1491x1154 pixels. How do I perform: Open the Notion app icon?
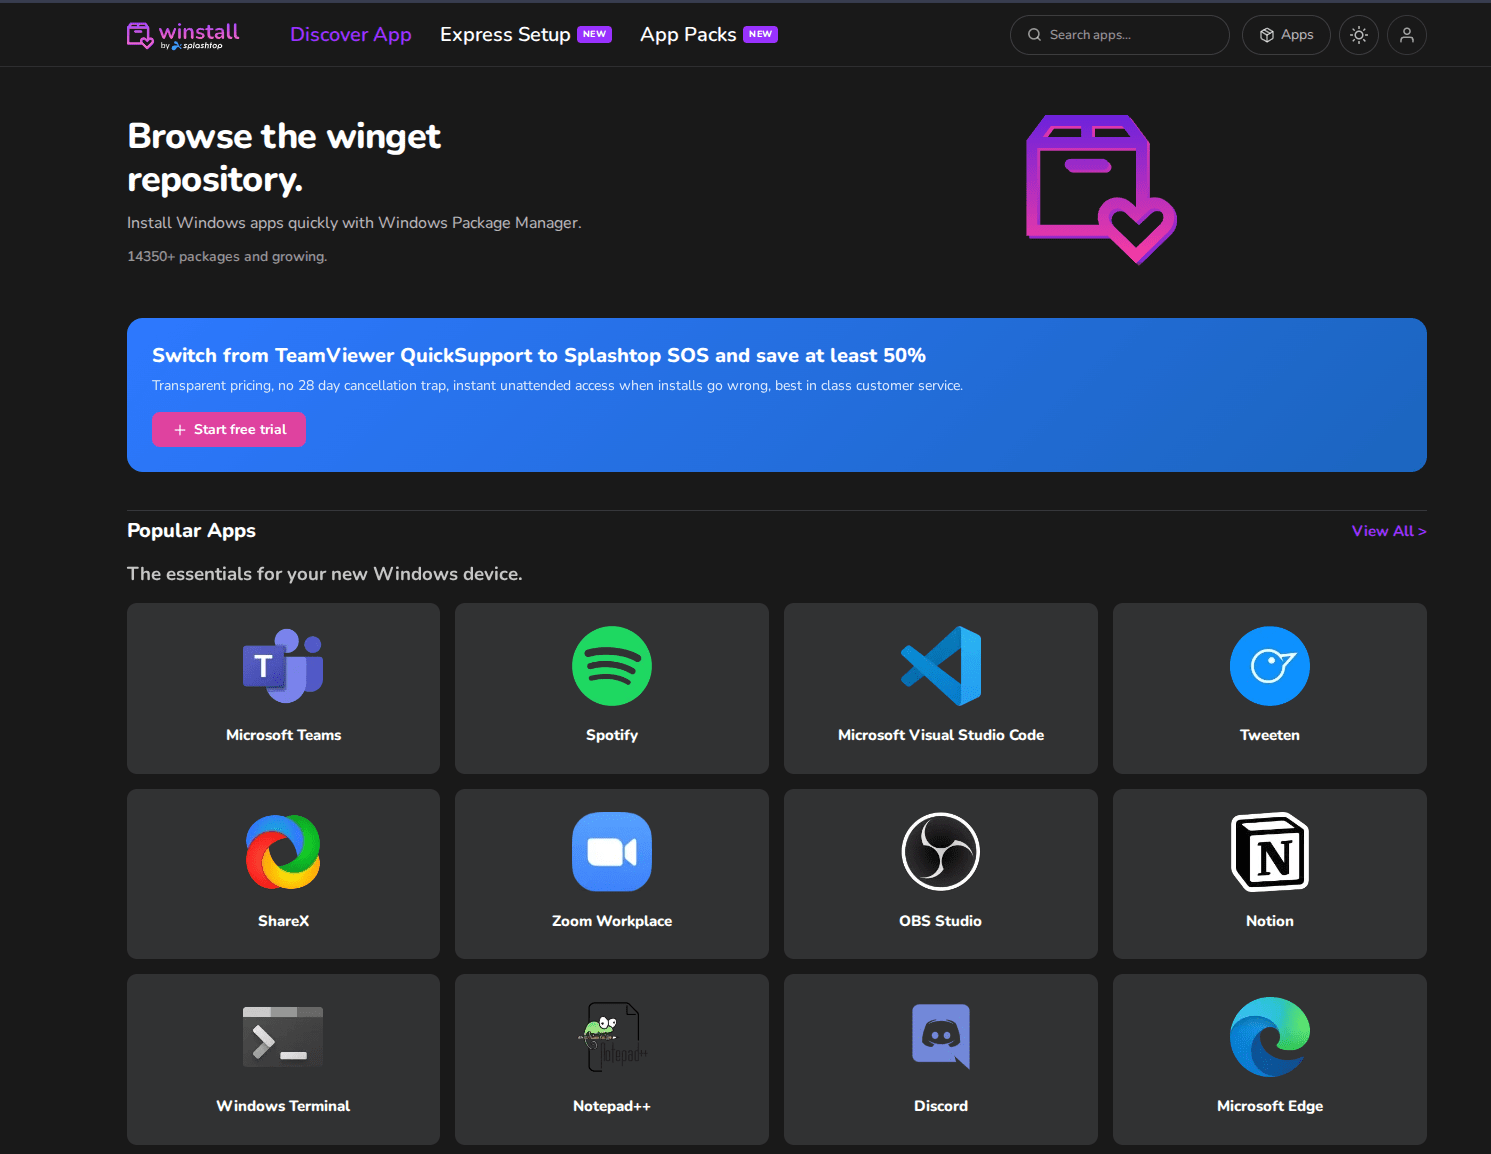pos(1270,852)
